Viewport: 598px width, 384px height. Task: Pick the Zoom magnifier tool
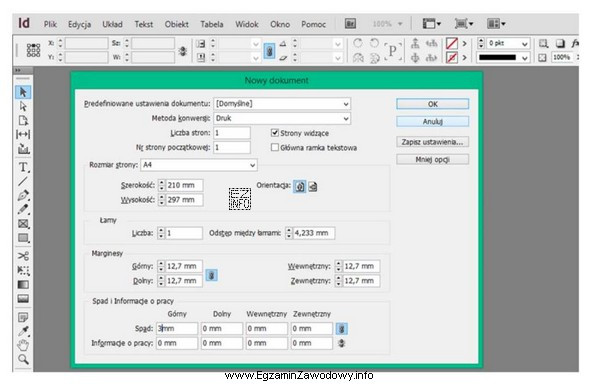23,359
